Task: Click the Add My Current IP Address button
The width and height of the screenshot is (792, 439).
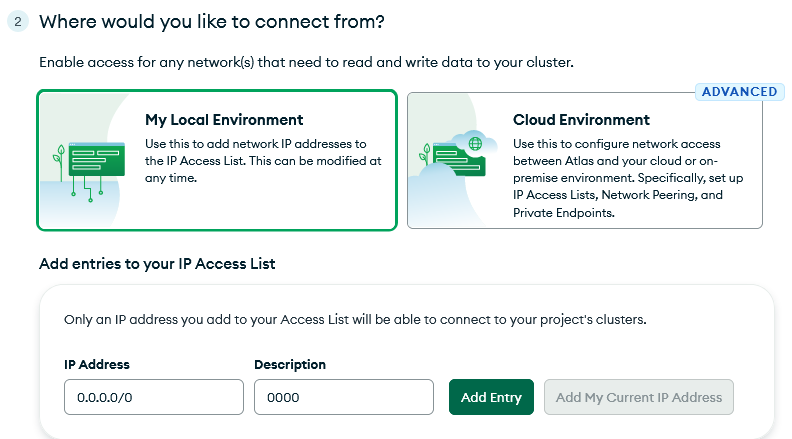Action: point(638,397)
